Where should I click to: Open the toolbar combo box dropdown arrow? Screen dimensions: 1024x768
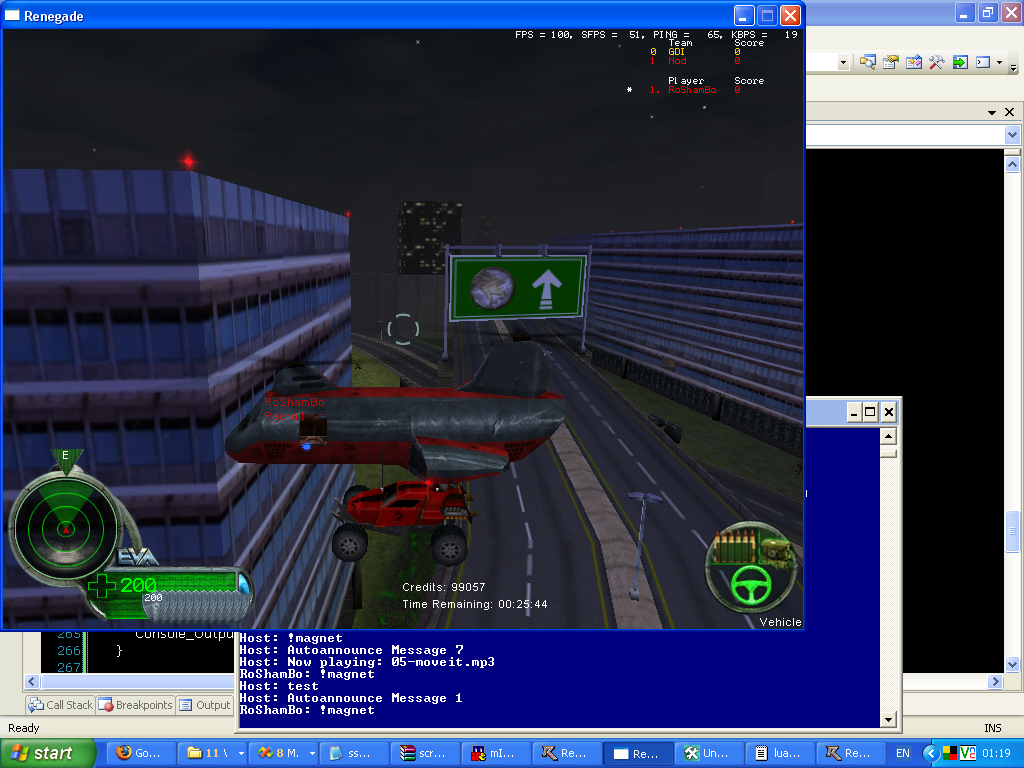coord(843,62)
